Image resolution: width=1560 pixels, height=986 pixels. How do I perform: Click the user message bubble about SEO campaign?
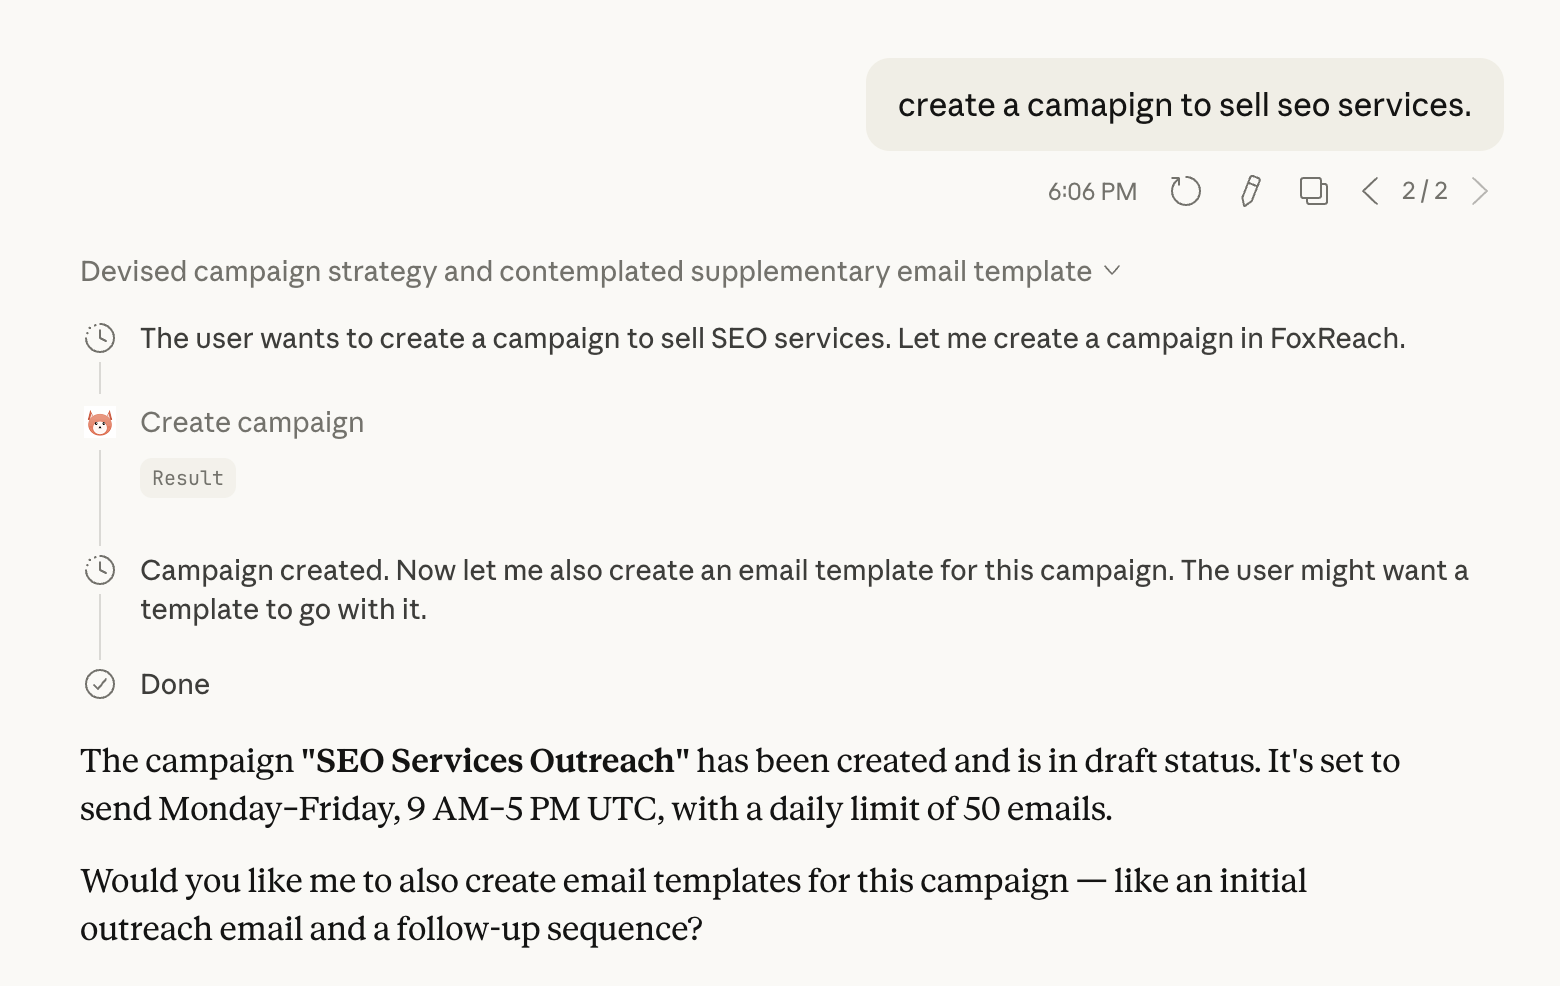(1184, 104)
